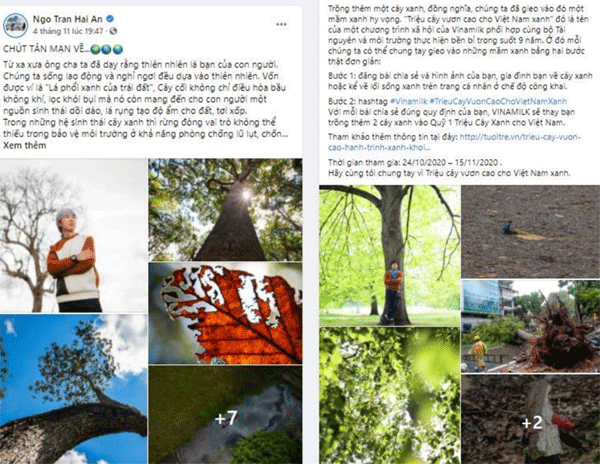Image resolution: width=600 pixels, height=464 pixels.
Task: Open the three-dot post options menu
Action: click(x=281, y=24)
